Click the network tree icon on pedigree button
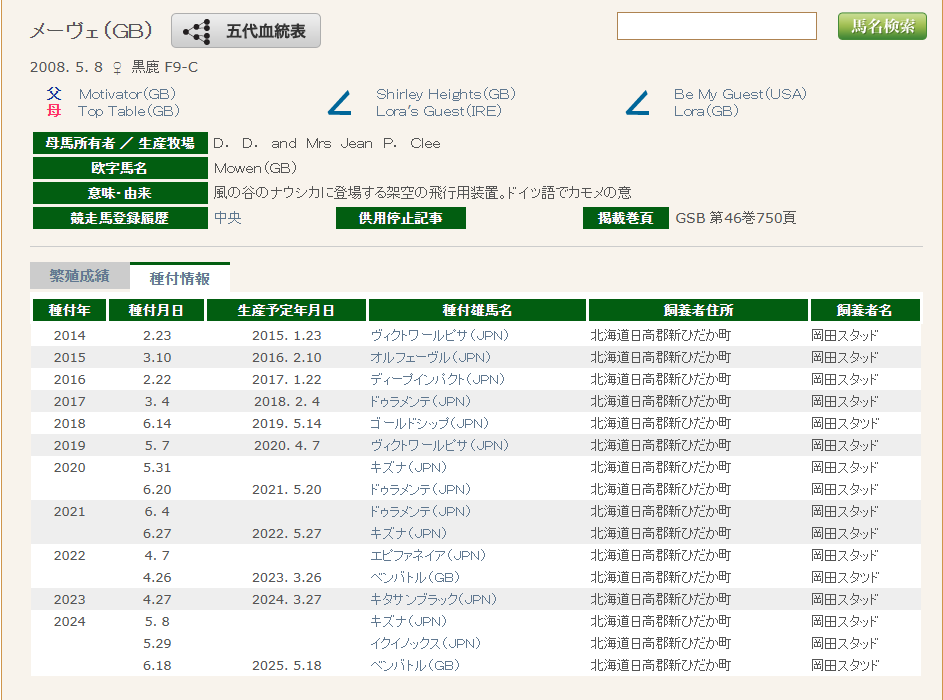Viewport: 943px width, 700px height. [197, 31]
